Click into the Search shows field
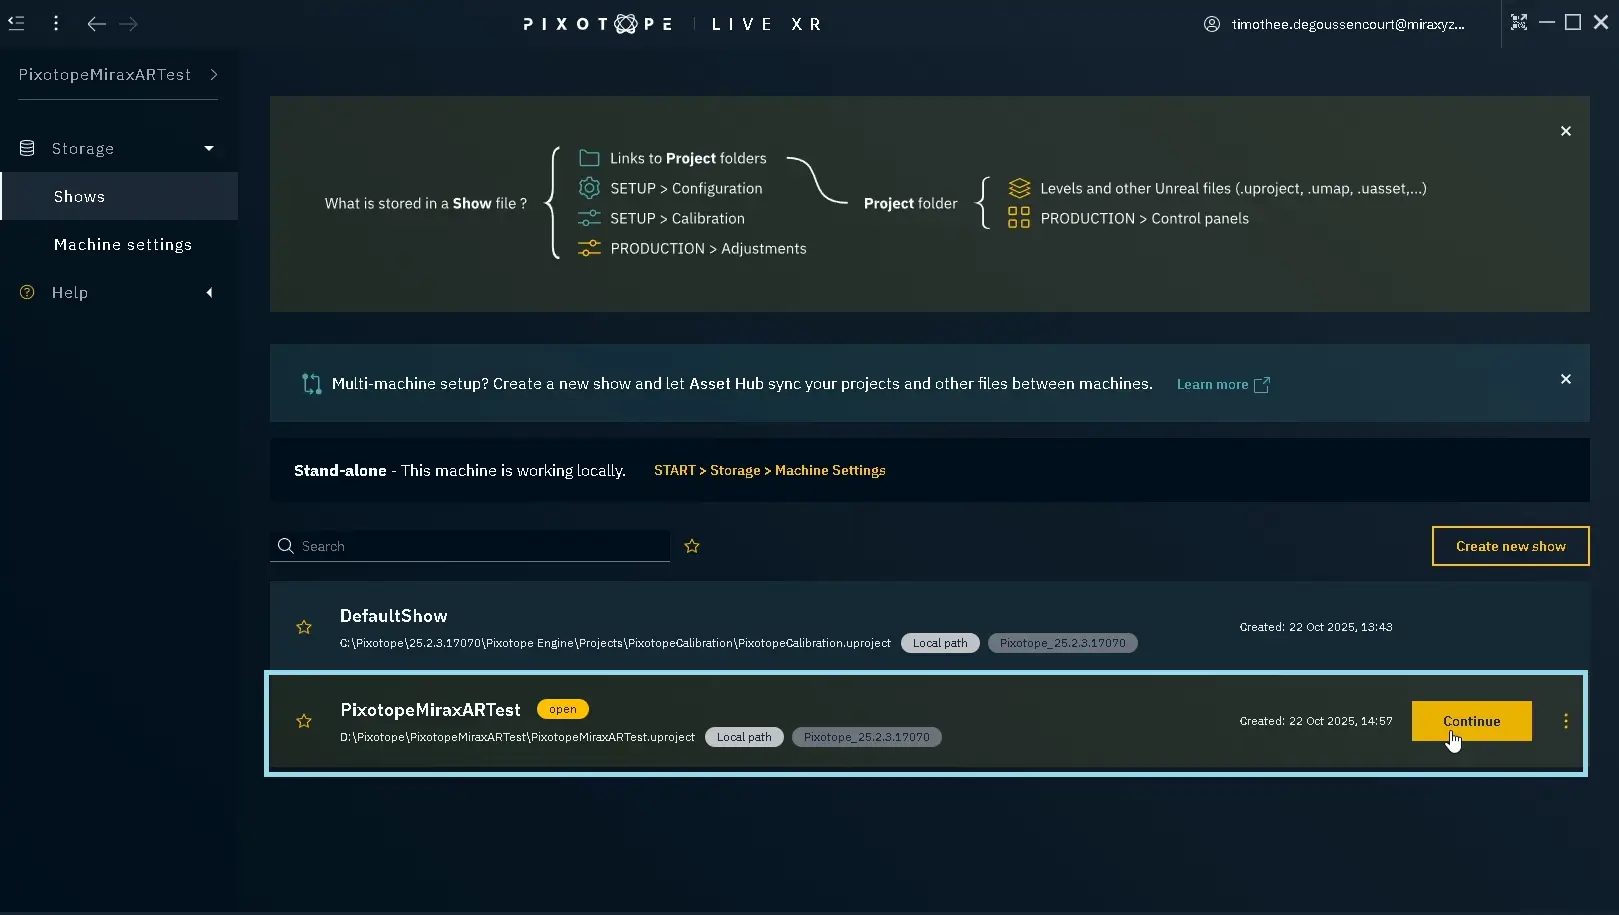This screenshot has width=1619, height=915. [x=480, y=546]
